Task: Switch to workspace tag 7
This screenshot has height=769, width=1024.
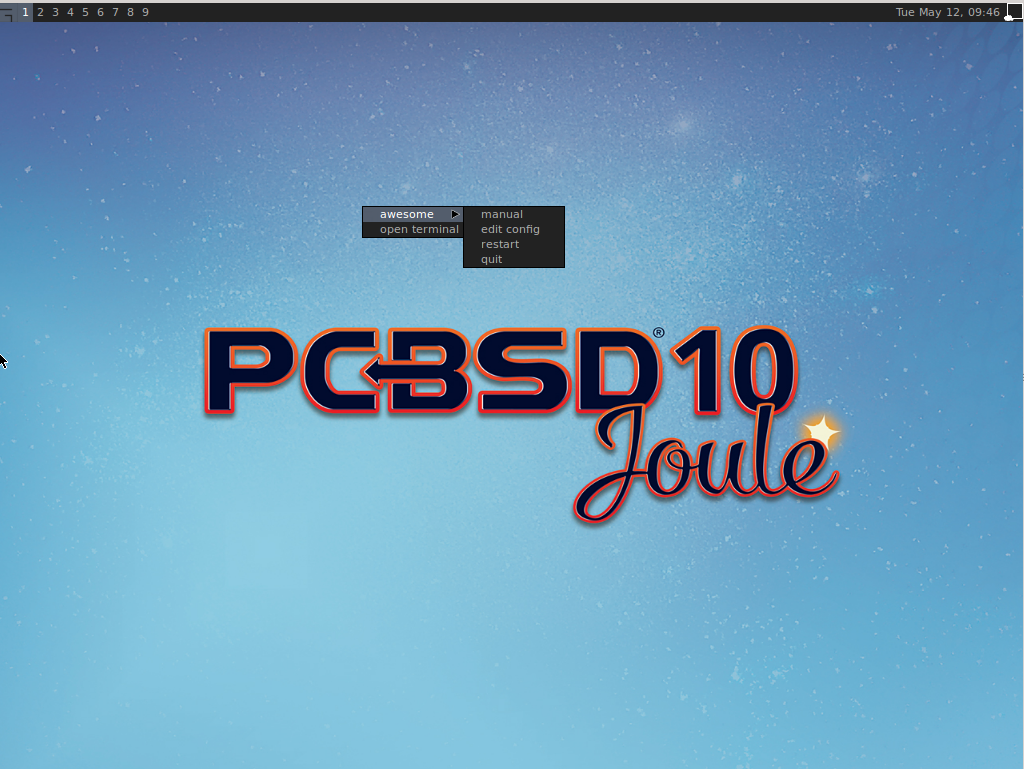Action: pos(116,12)
